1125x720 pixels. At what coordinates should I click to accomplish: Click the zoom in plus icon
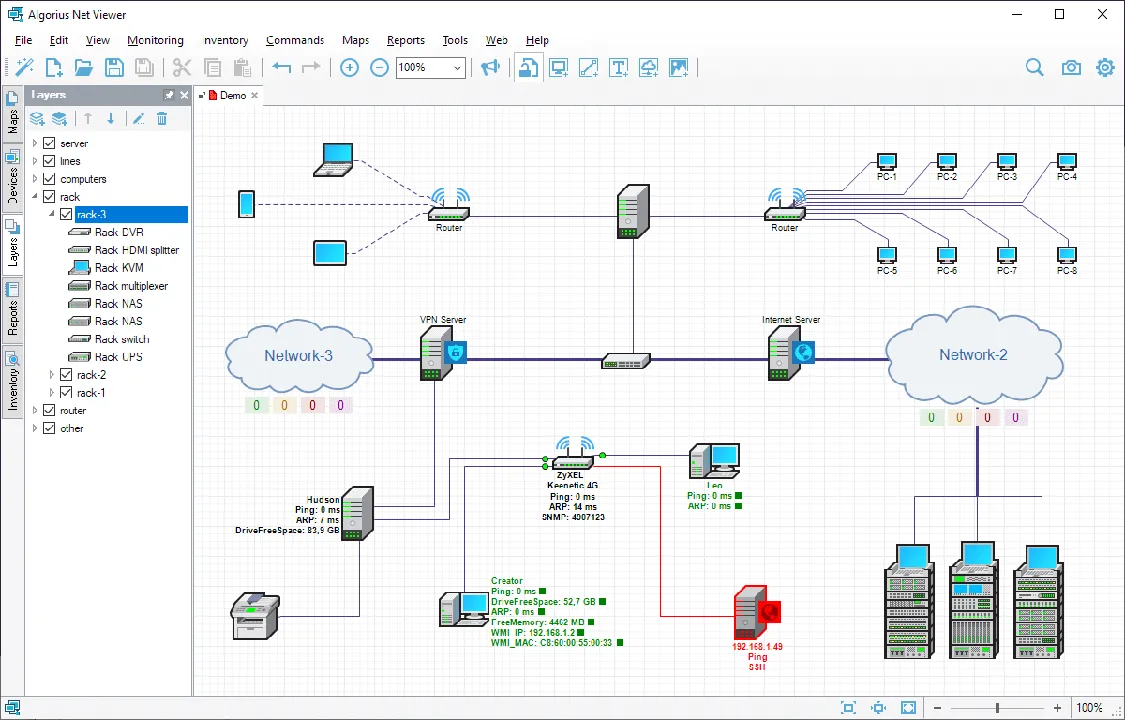(349, 67)
